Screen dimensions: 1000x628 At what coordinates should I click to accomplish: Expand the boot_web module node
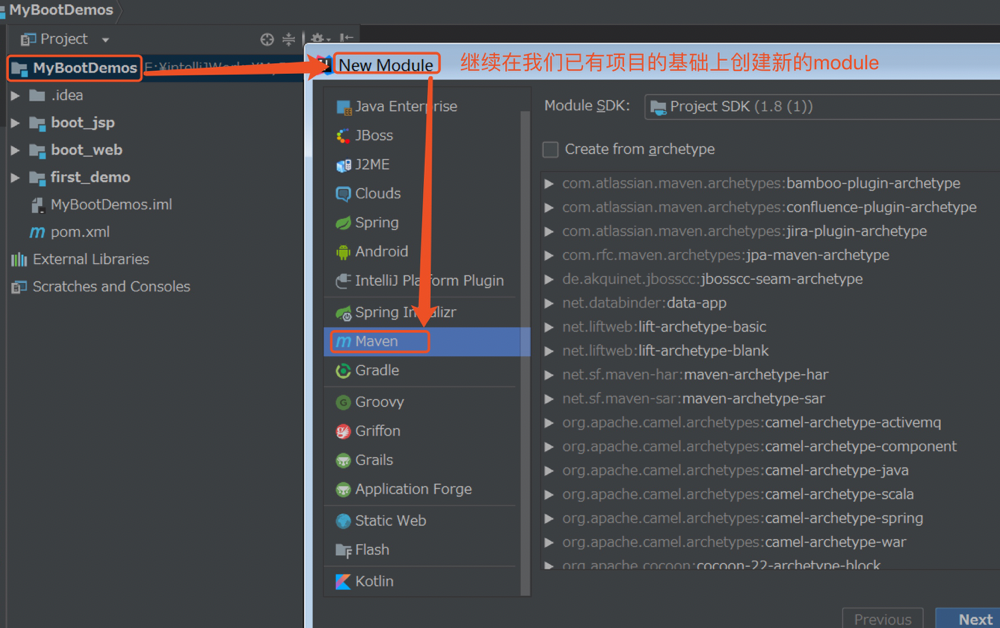pyautogui.click(x=15, y=150)
